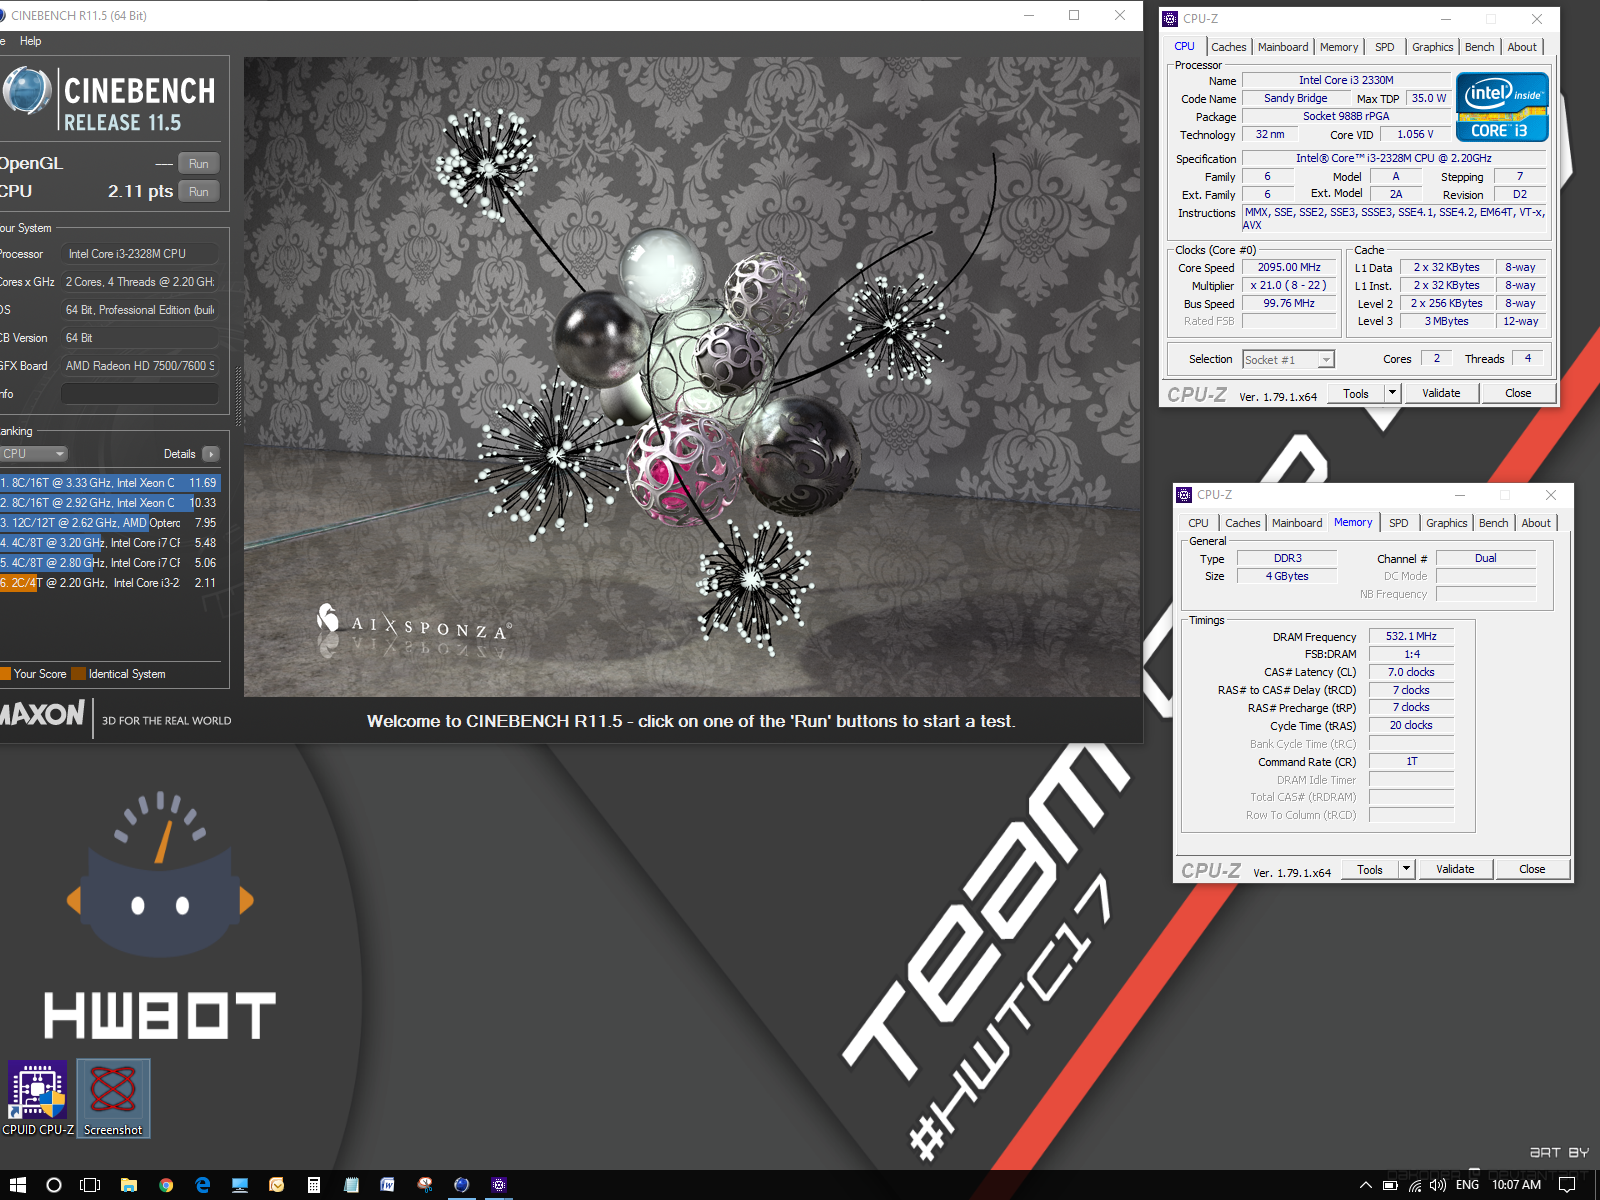Select the 12C/12T AMD Opteron ranking row
This screenshot has height=1200, width=1600.
click(110, 523)
